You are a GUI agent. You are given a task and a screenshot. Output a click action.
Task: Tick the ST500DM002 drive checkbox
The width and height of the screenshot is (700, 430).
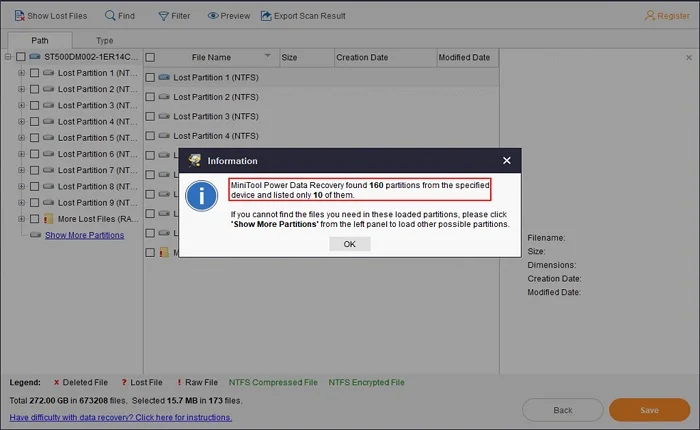click(21, 57)
